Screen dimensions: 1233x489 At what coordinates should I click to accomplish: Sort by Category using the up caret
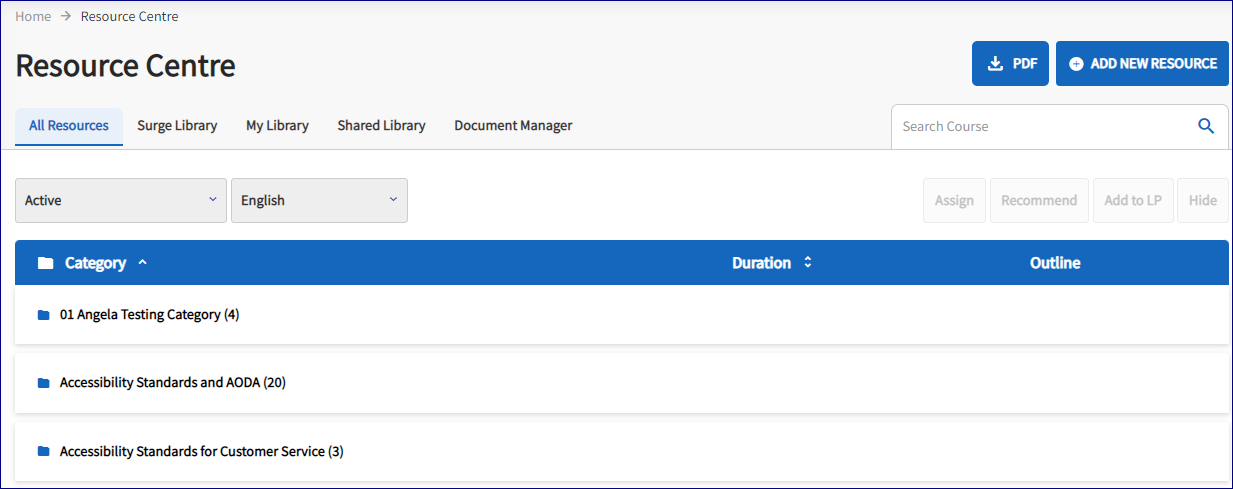coord(142,262)
